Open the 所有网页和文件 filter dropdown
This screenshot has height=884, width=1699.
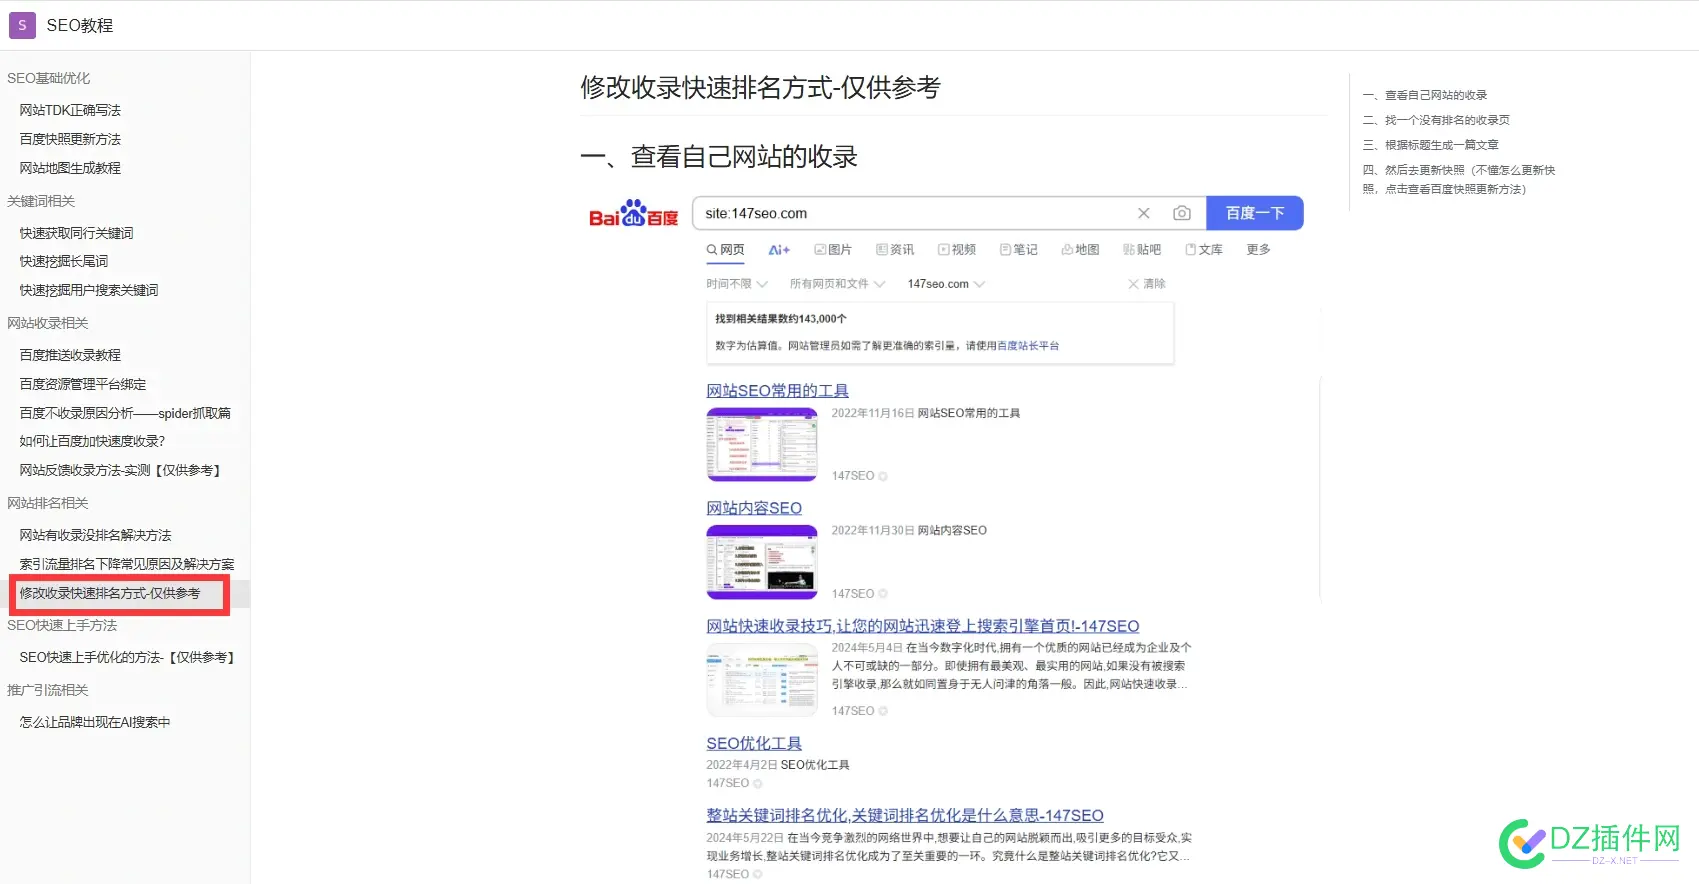coord(838,284)
